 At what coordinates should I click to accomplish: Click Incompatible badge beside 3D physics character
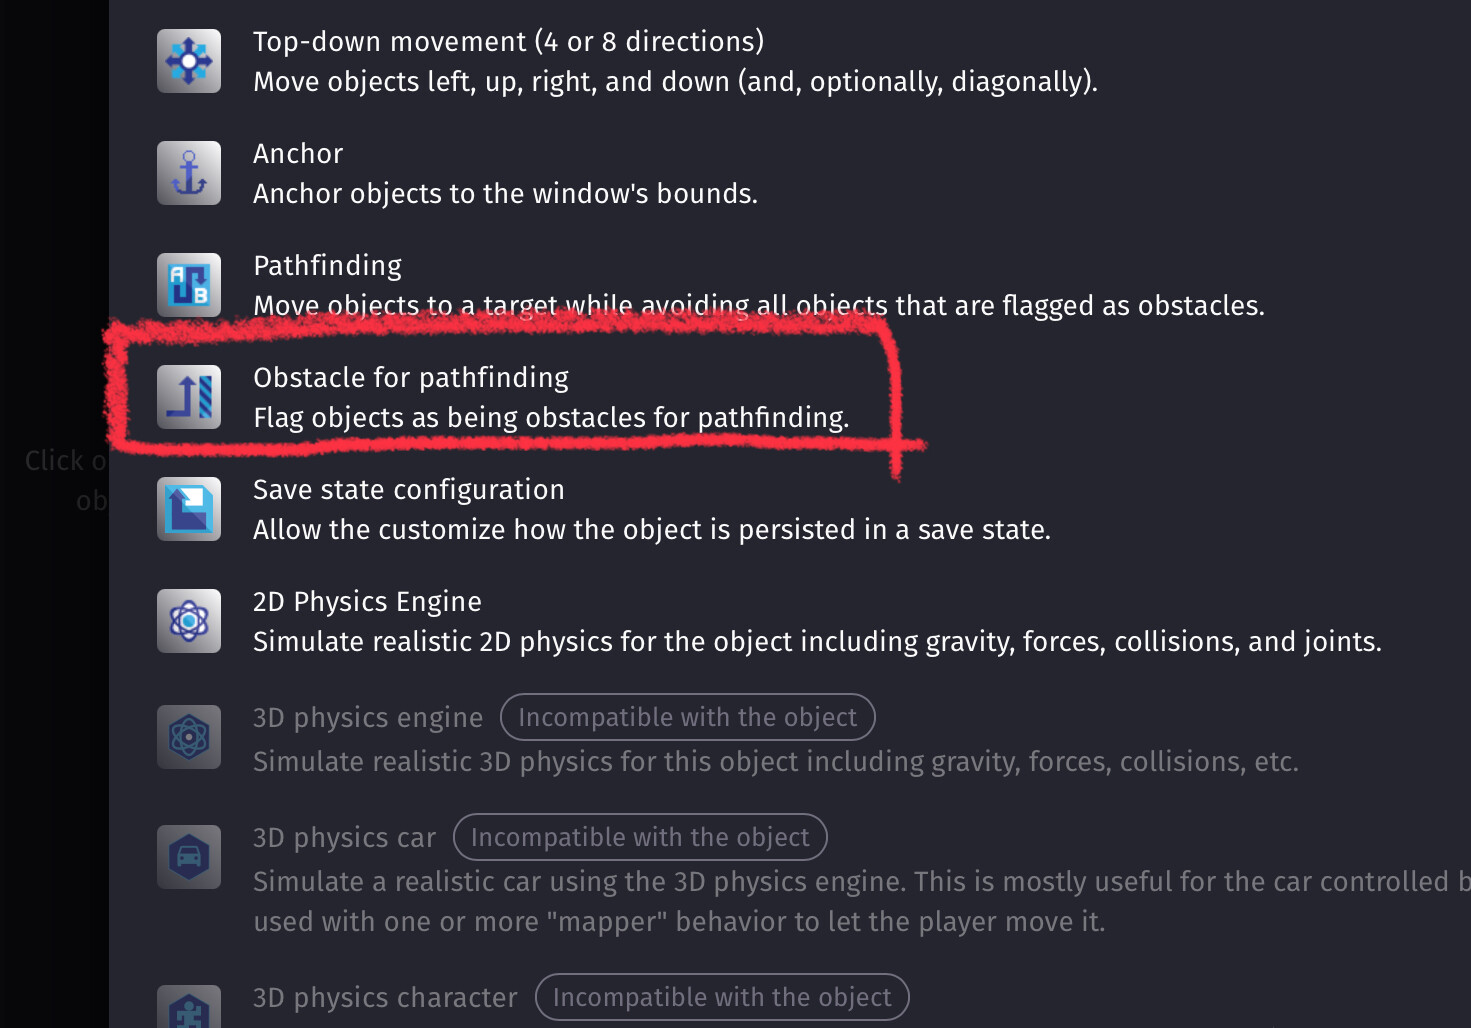coord(722,997)
